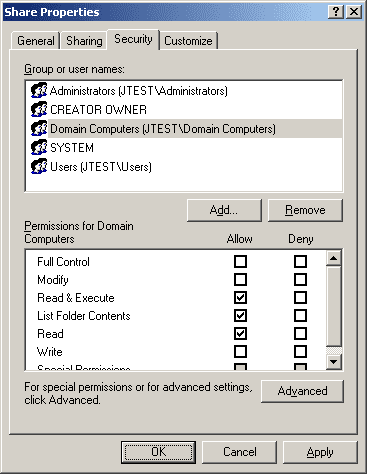Open the Sharing tab
This screenshot has width=367, height=474.
(84, 41)
